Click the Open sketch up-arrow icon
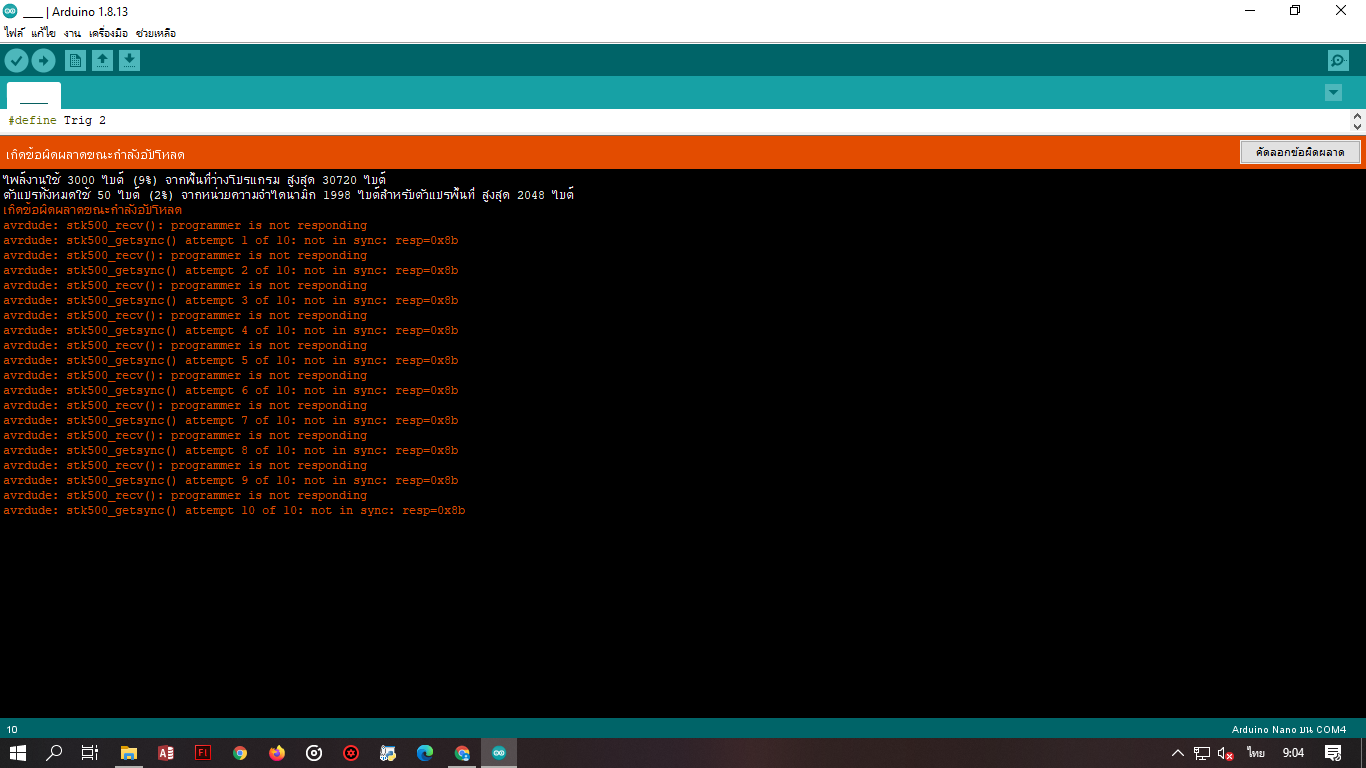The height and width of the screenshot is (768, 1366). coord(102,61)
